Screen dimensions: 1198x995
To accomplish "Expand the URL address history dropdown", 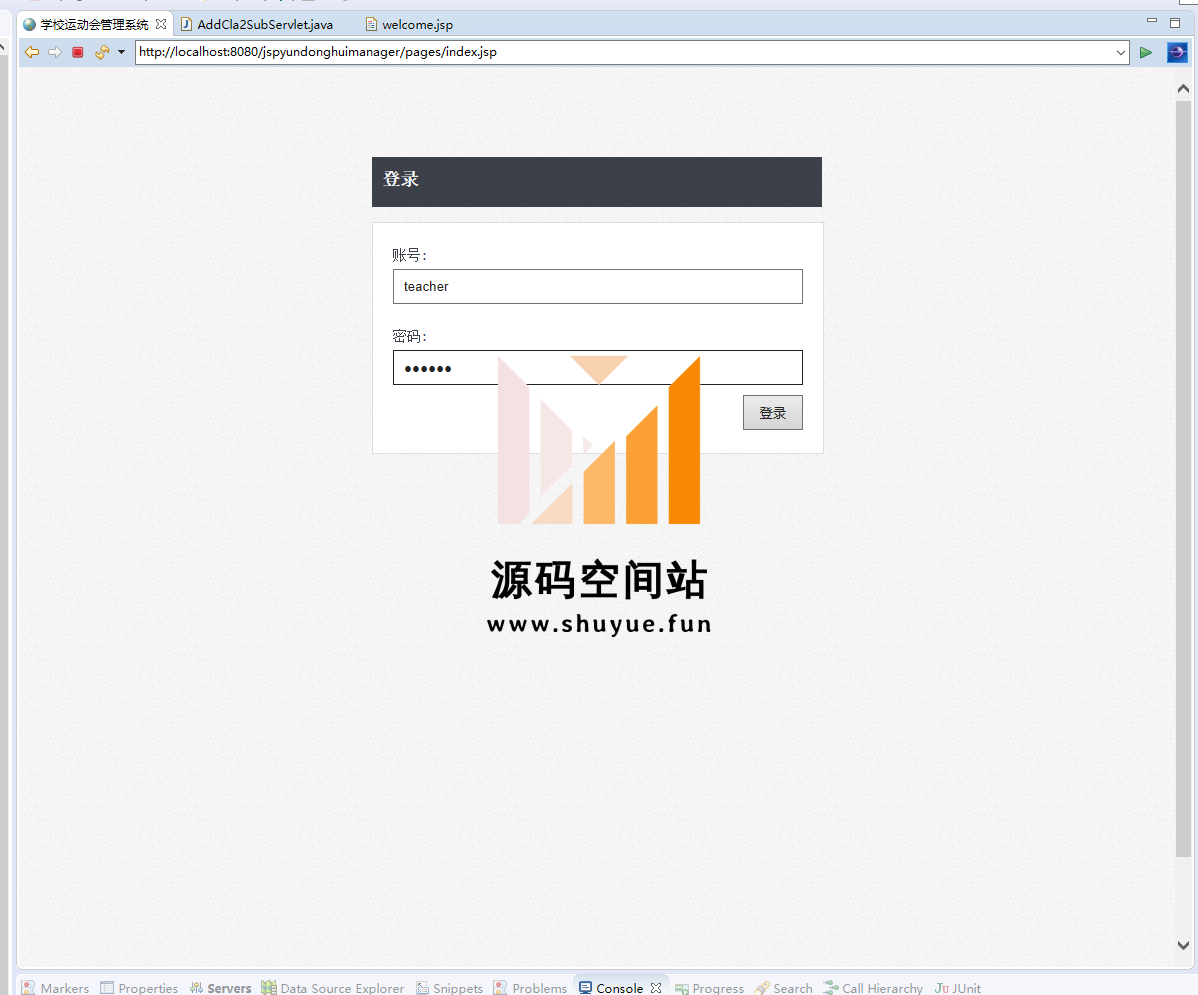I will 1121,53.
